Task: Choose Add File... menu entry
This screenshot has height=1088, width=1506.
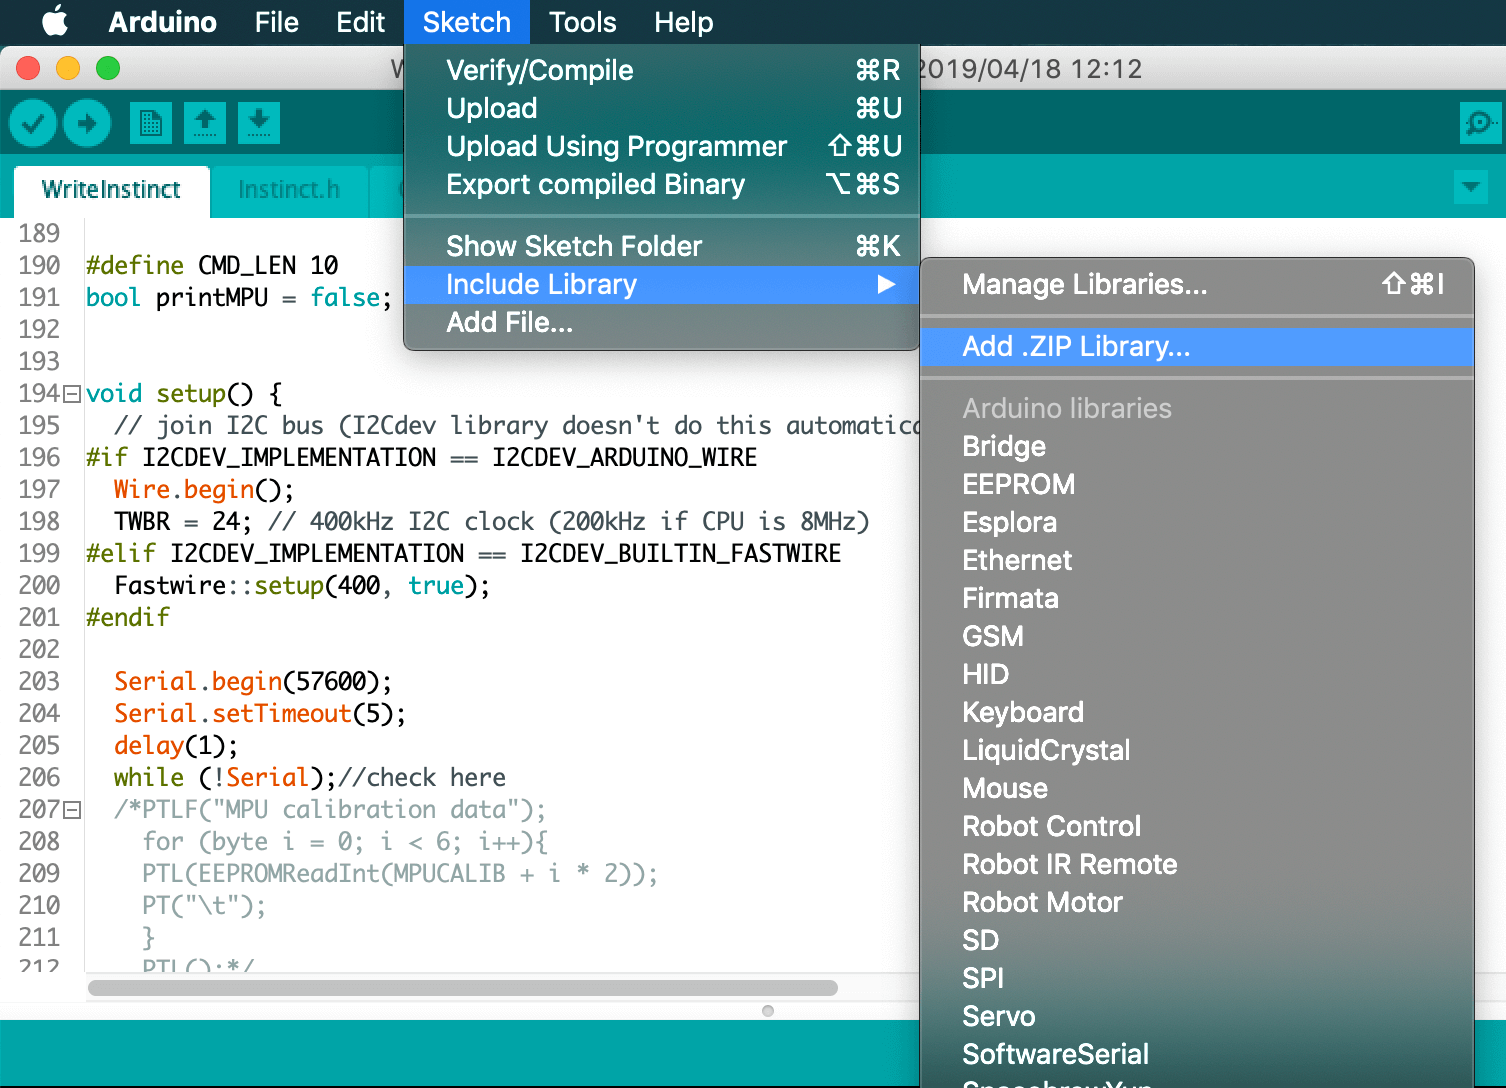Action: (661, 322)
